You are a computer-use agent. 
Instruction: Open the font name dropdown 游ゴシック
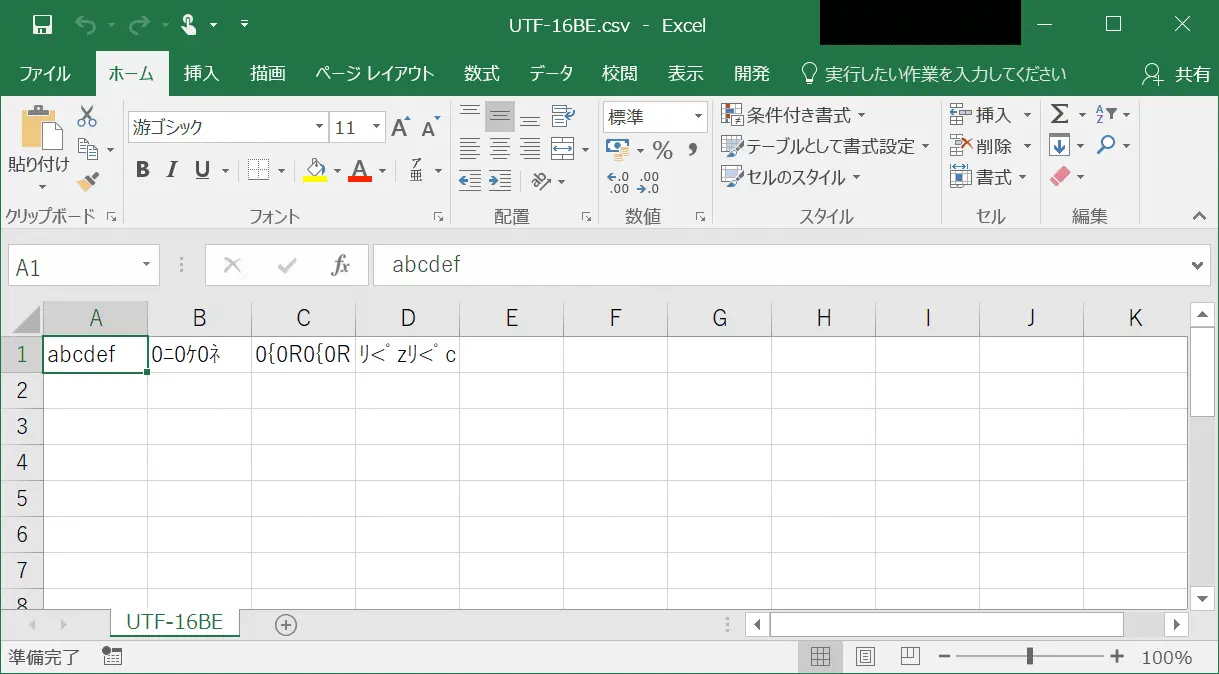tap(320, 127)
